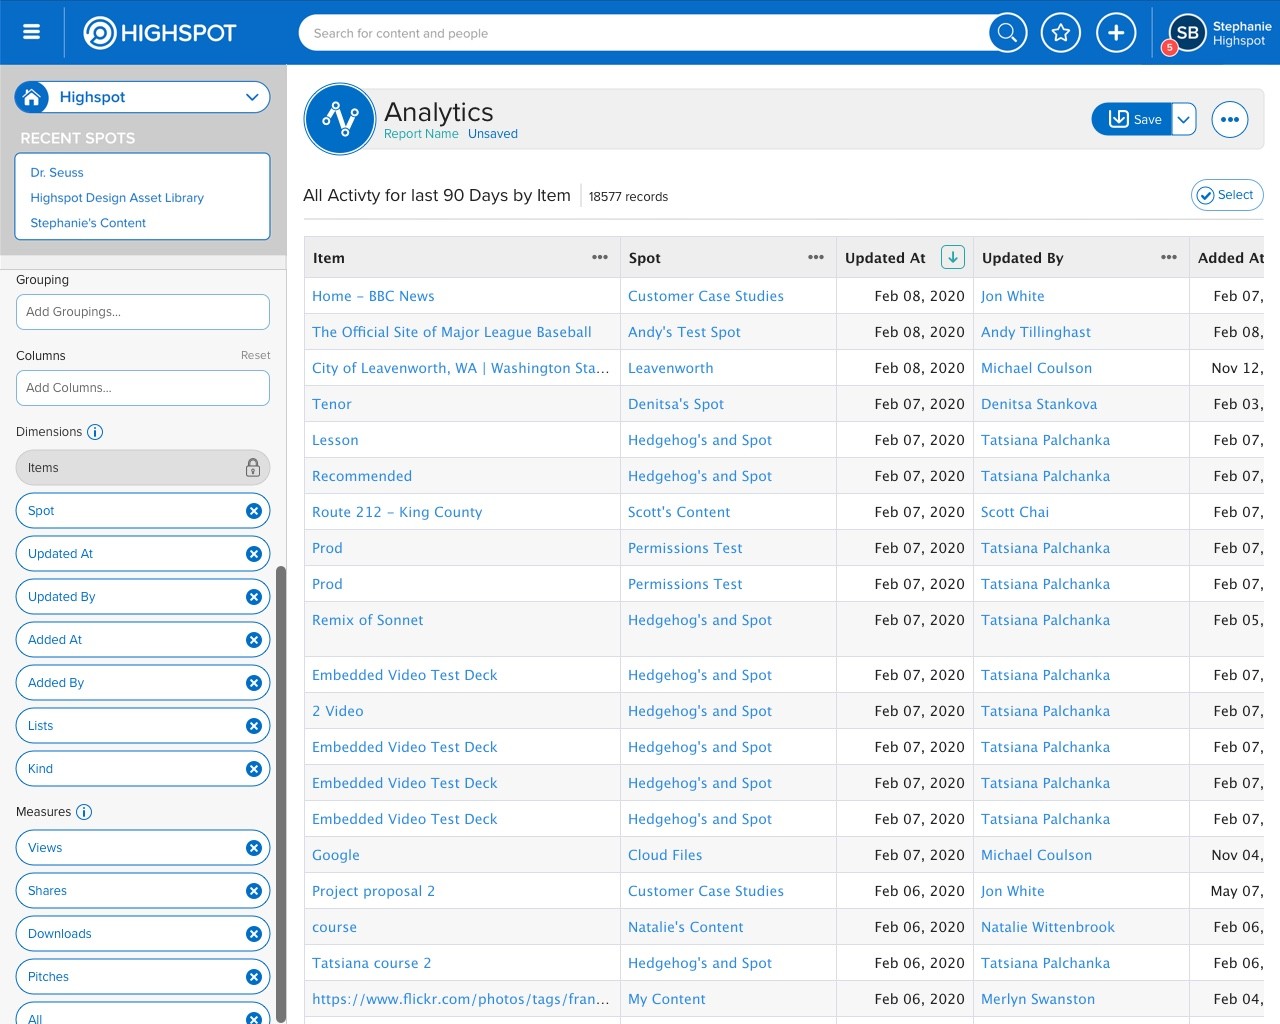Screen dimensions: 1280x1024
Task: Remove the Shares measure
Action: point(254,891)
